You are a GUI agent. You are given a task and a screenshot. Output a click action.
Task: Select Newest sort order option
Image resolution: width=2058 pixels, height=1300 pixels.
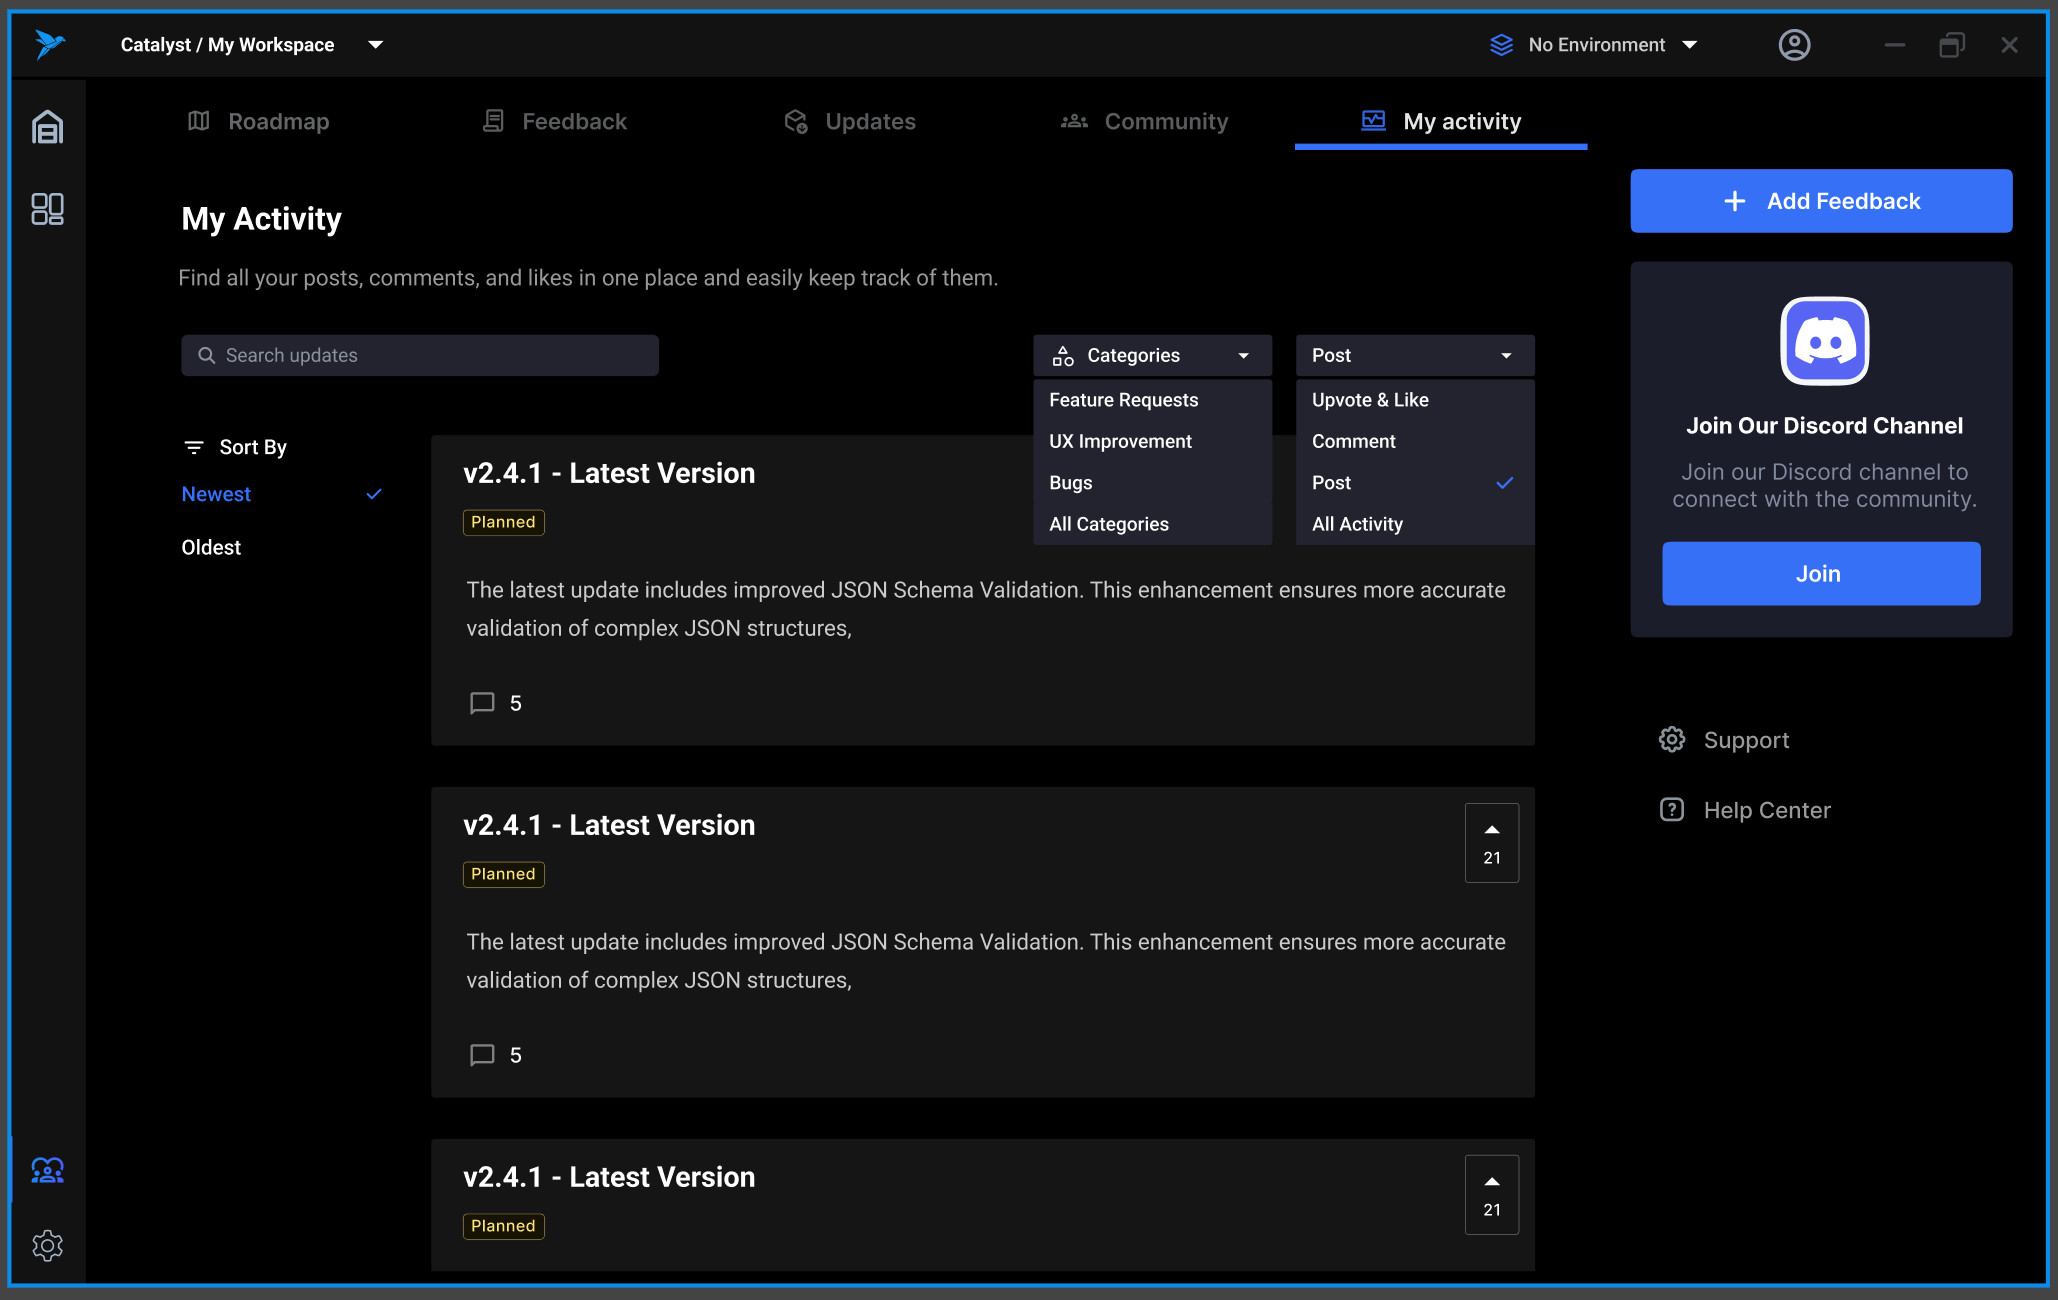pos(216,493)
